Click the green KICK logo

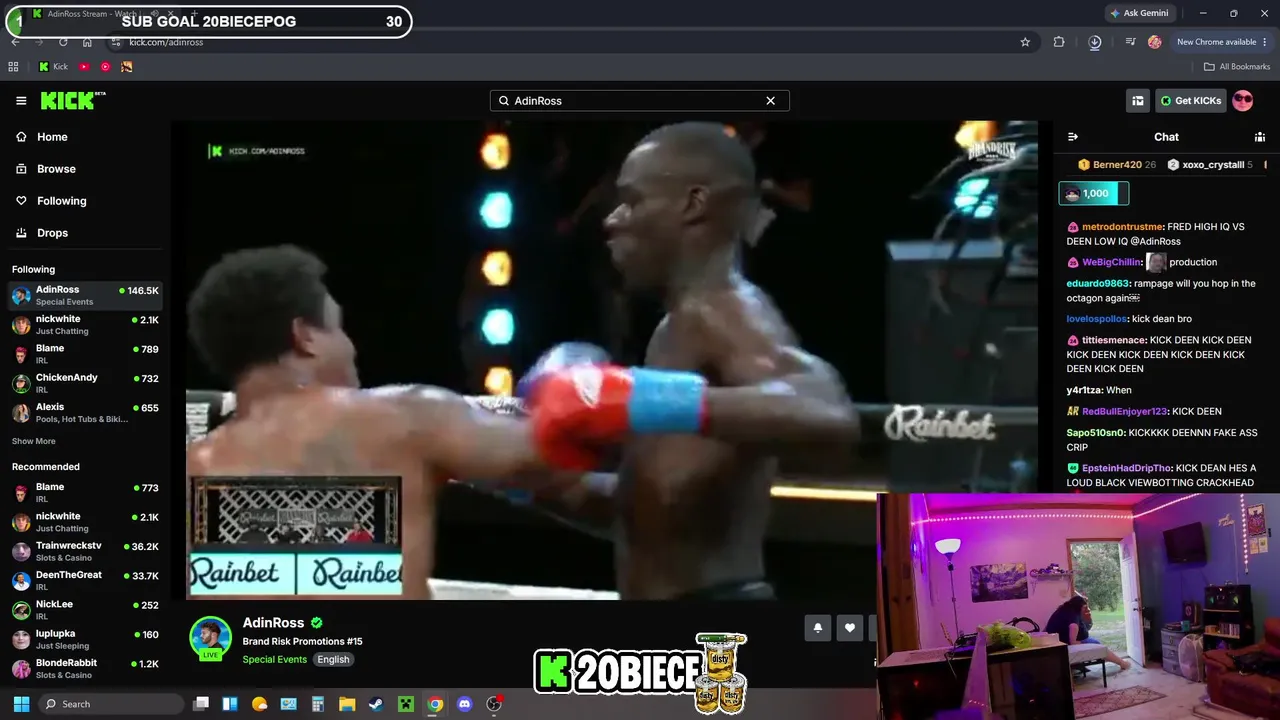(72, 101)
